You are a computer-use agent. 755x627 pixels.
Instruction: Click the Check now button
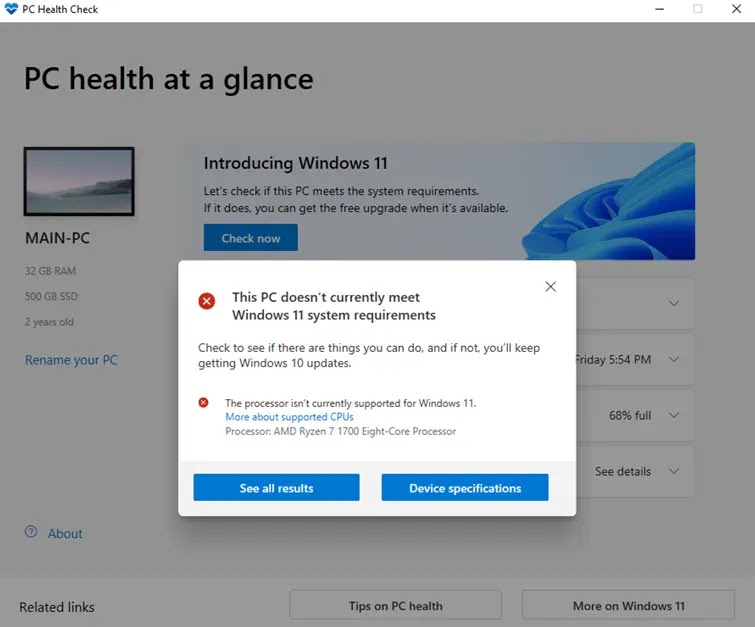[250, 237]
